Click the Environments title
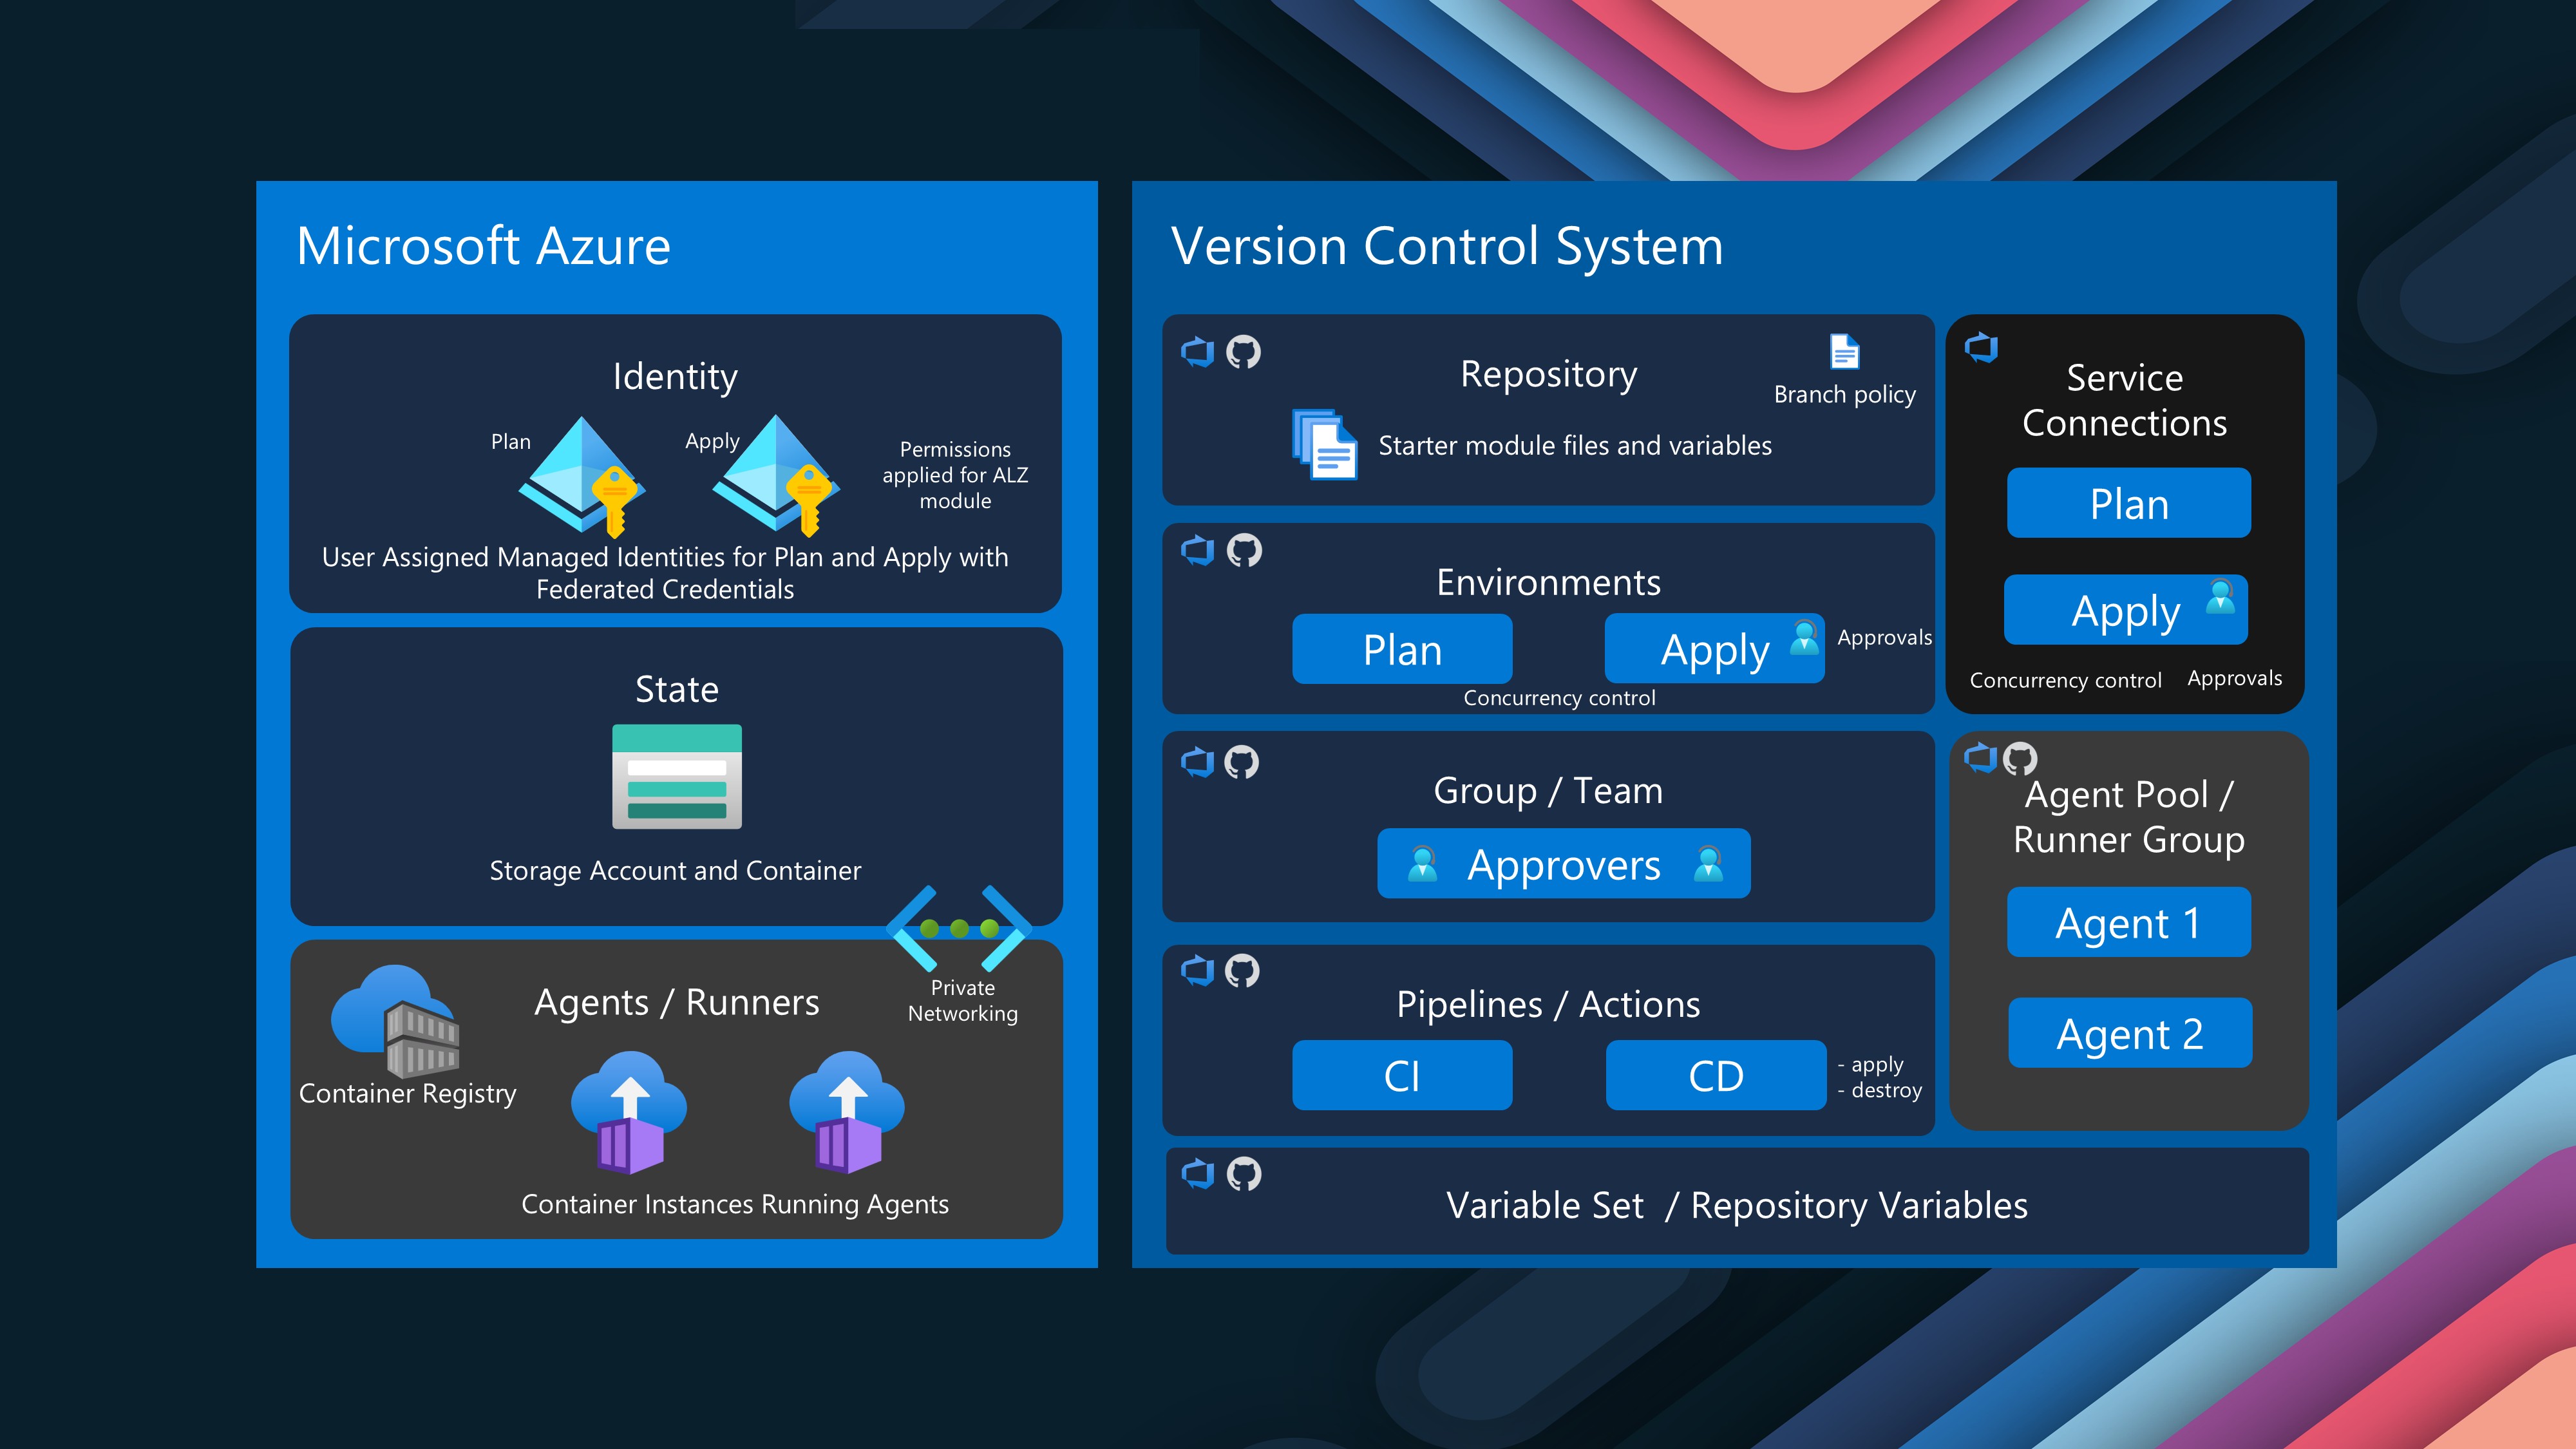This screenshot has height=1449, width=2576. point(1549,582)
